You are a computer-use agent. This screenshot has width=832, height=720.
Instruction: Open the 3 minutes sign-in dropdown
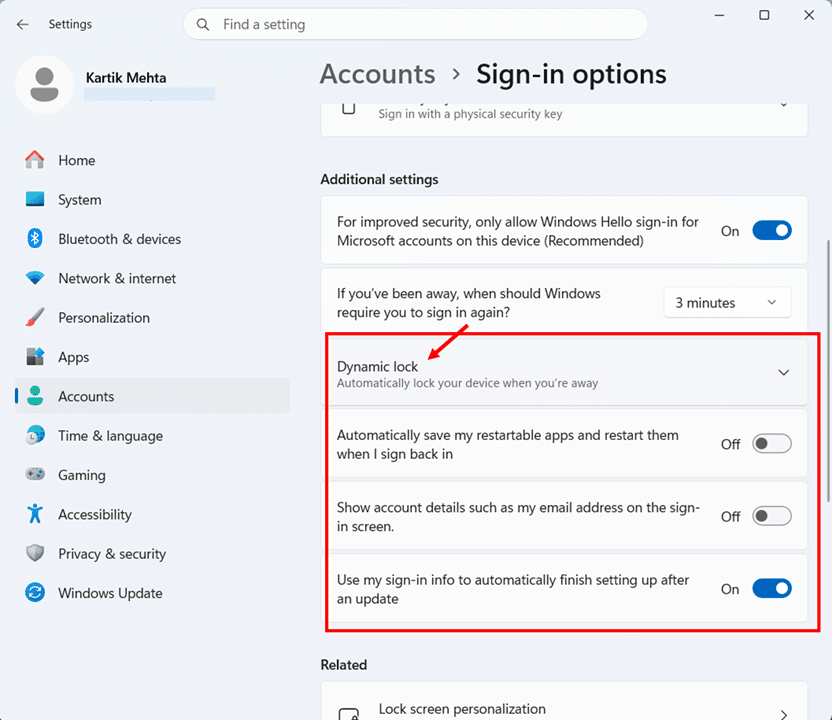coord(727,302)
